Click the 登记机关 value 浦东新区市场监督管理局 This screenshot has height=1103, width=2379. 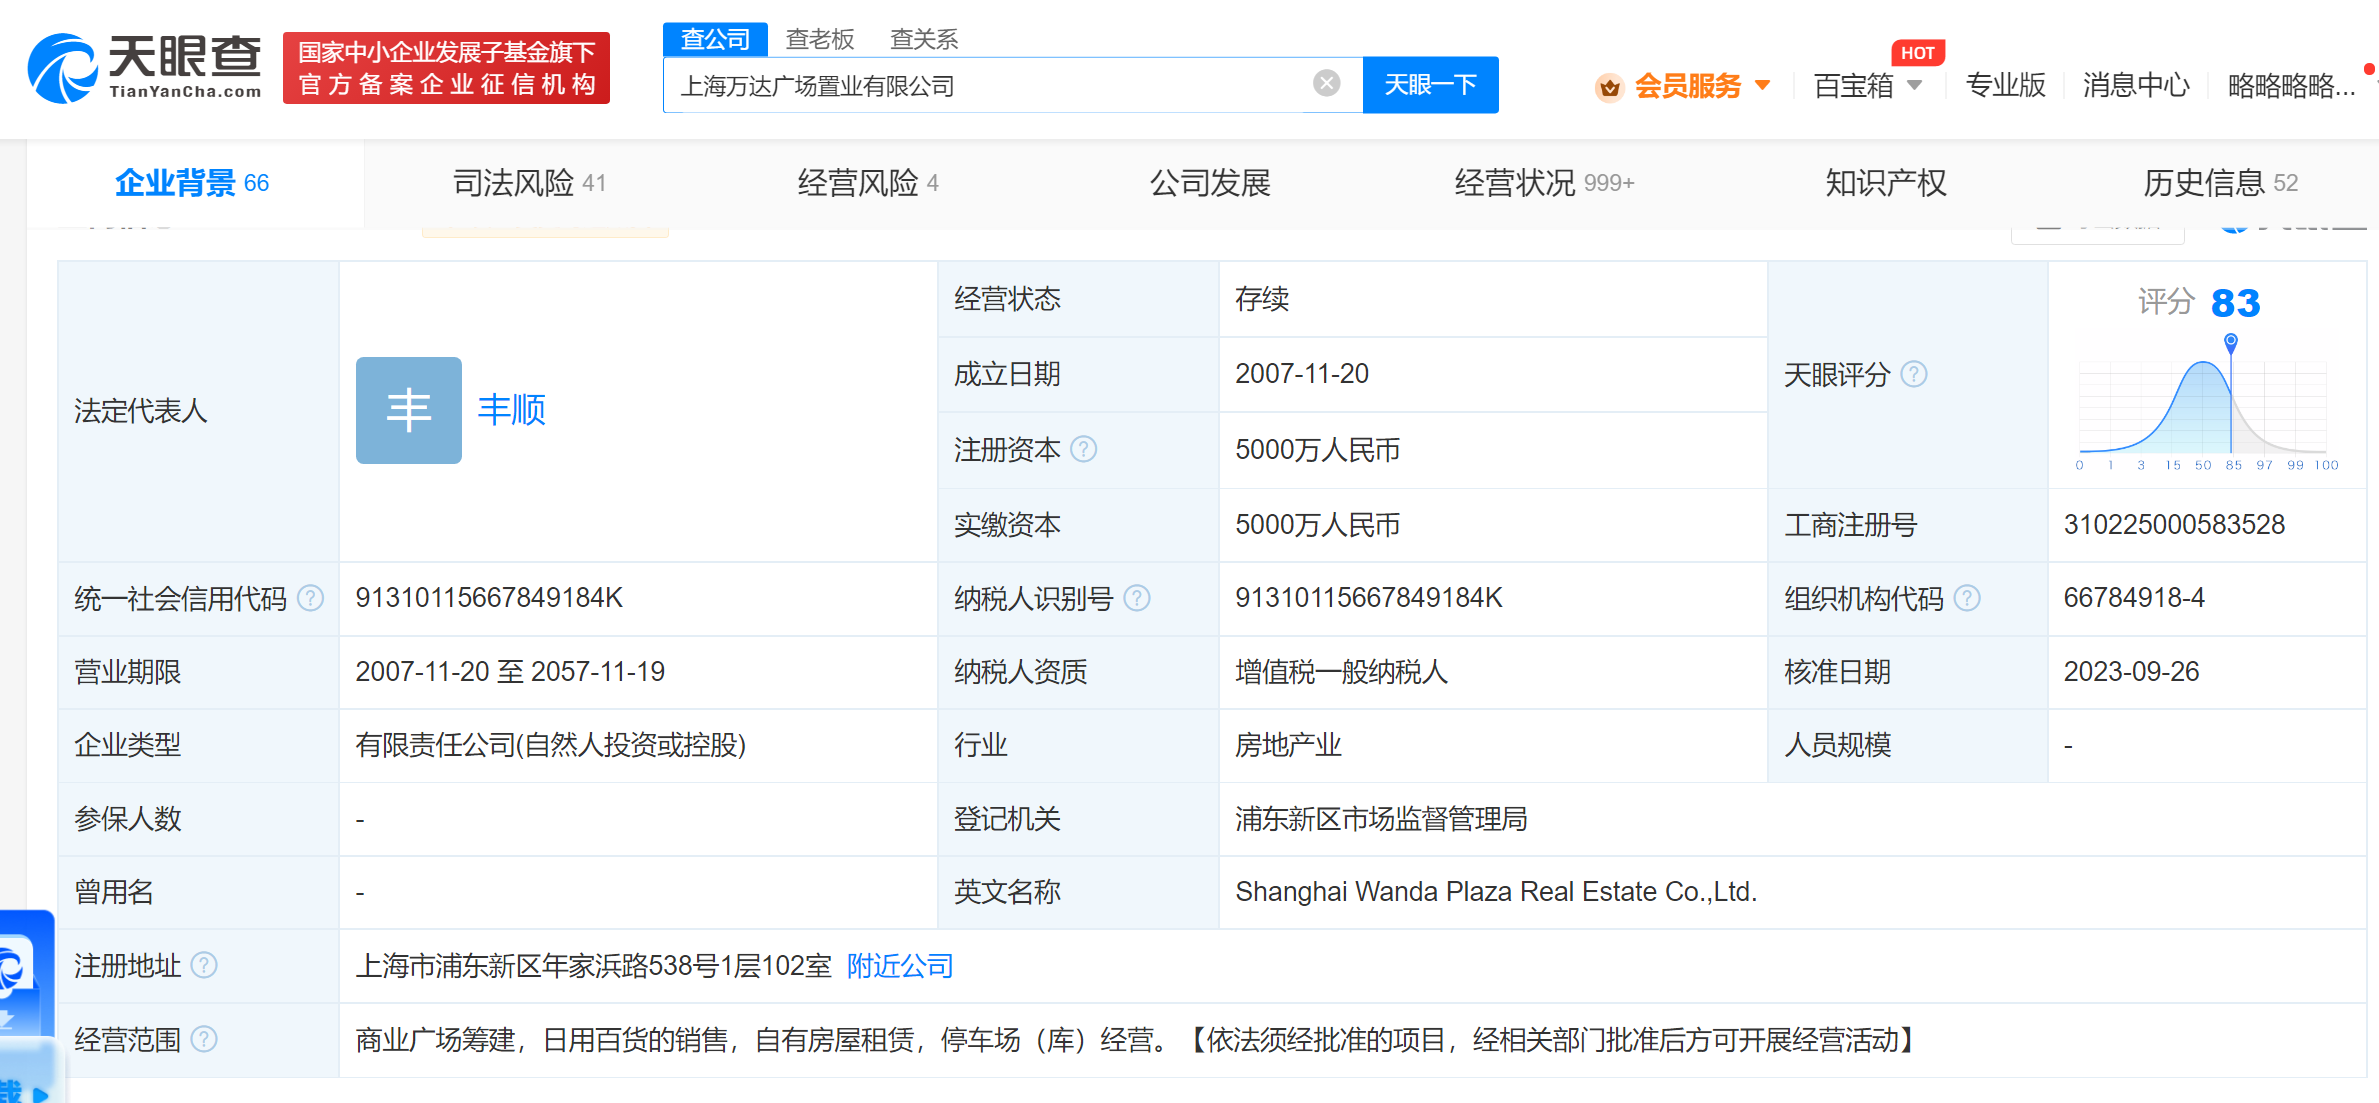click(x=1381, y=819)
